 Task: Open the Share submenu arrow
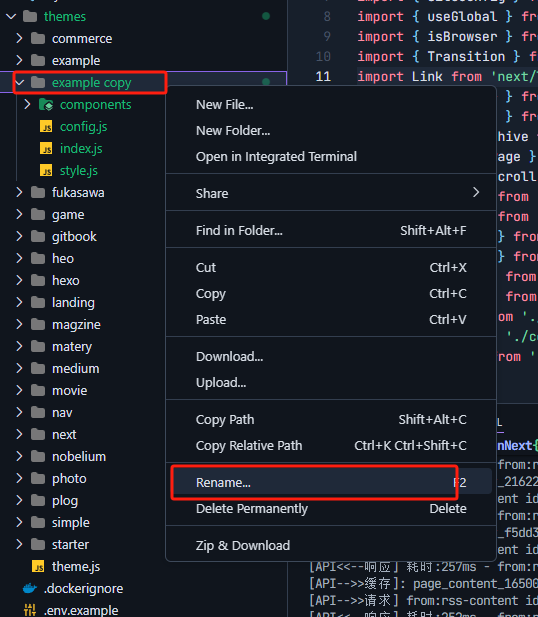476,192
